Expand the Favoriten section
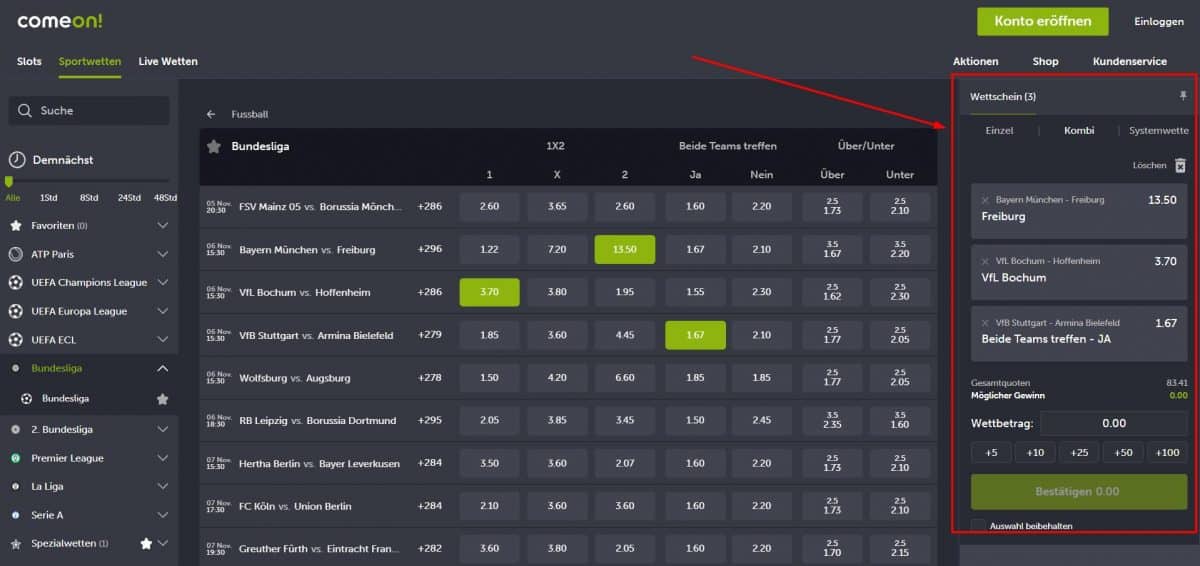1200x566 pixels. pos(163,226)
